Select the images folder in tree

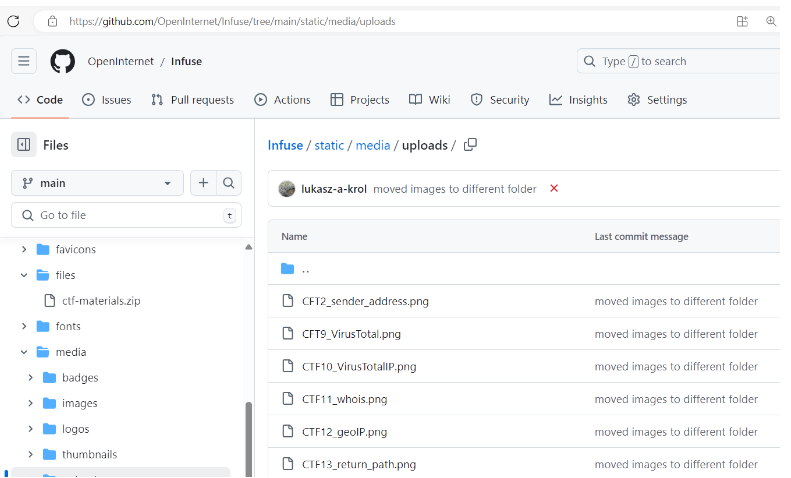(x=80, y=403)
